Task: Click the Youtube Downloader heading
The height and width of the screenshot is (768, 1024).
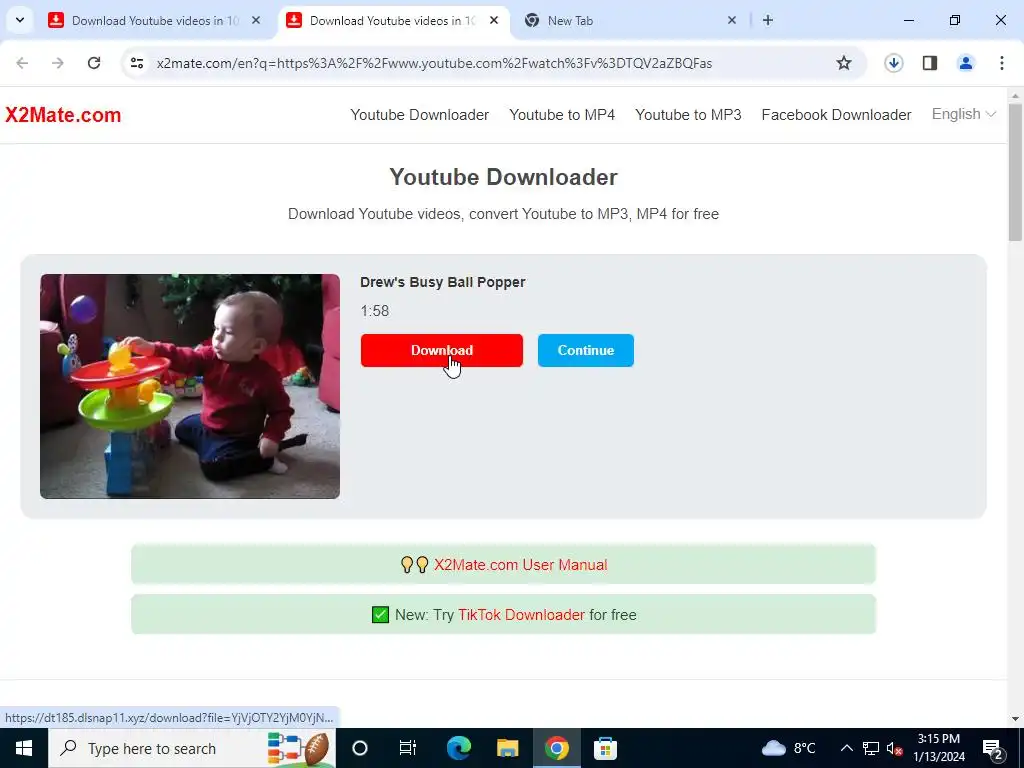Action: pyautogui.click(x=504, y=177)
